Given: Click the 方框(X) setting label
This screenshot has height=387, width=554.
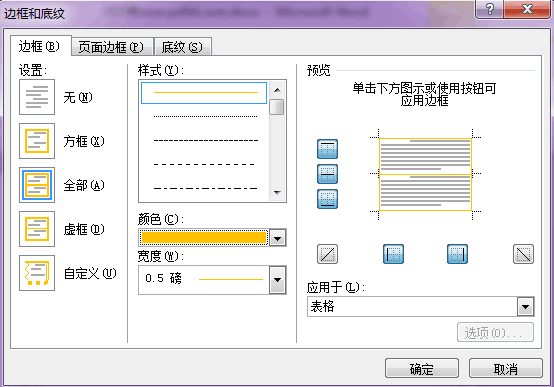Looking at the screenshot, I should point(84,141).
